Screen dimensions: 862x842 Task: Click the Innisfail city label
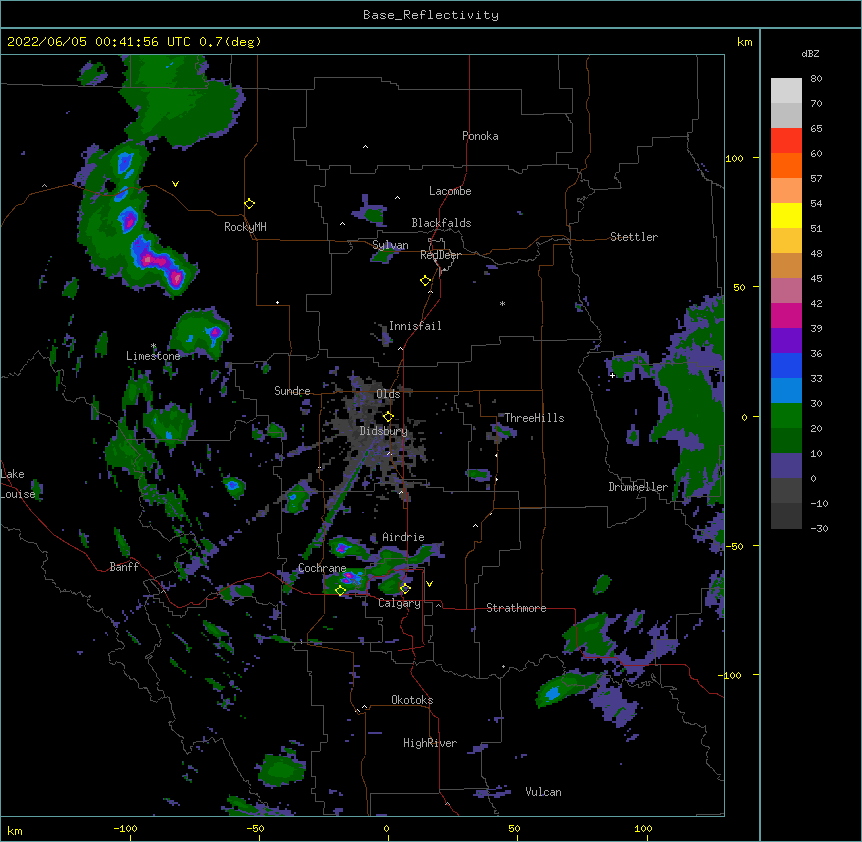pos(415,326)
